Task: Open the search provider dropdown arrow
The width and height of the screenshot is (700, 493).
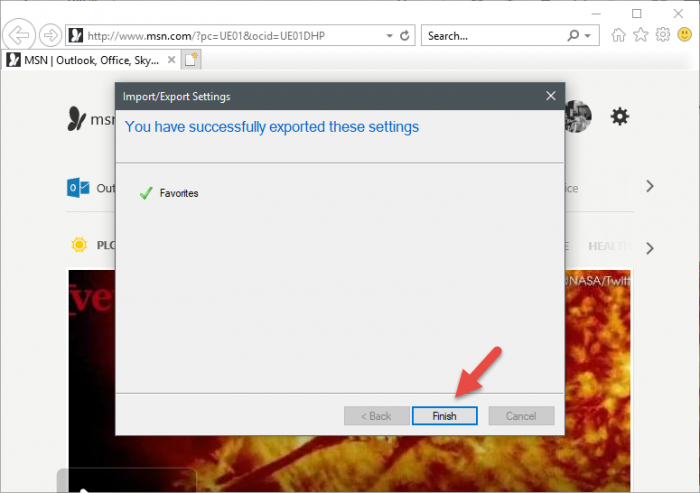Action: pos(588,36)
